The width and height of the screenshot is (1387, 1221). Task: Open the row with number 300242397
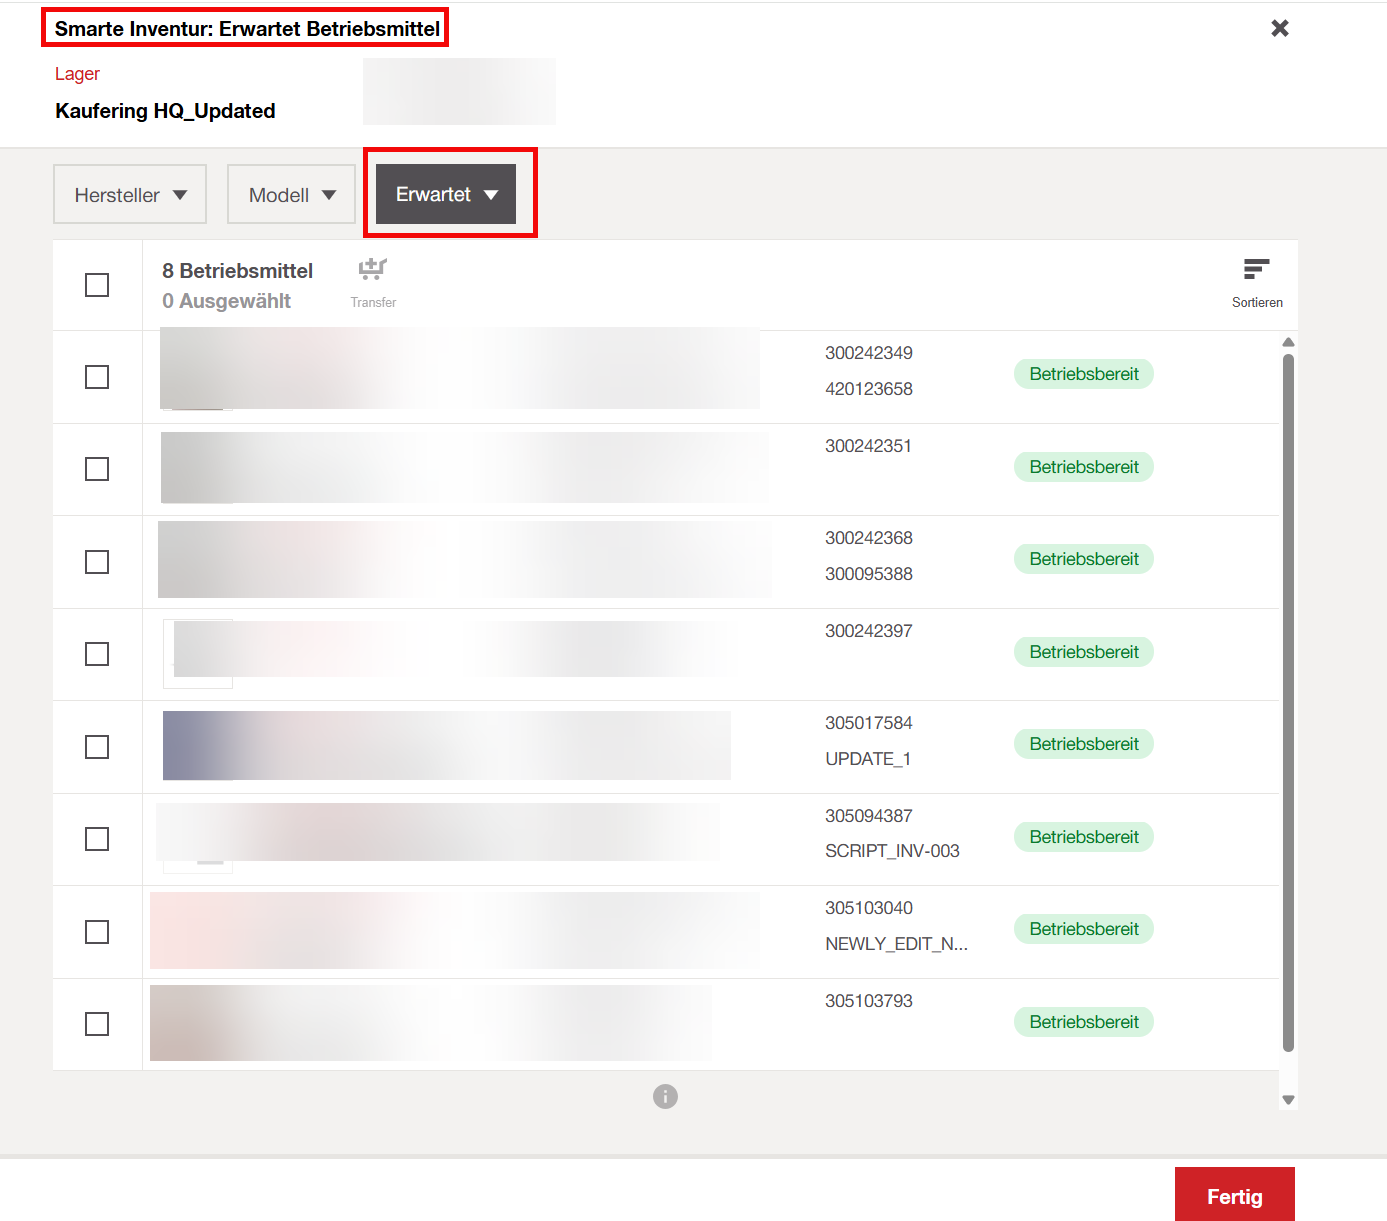pyautogui.click(x=868, y=631)
